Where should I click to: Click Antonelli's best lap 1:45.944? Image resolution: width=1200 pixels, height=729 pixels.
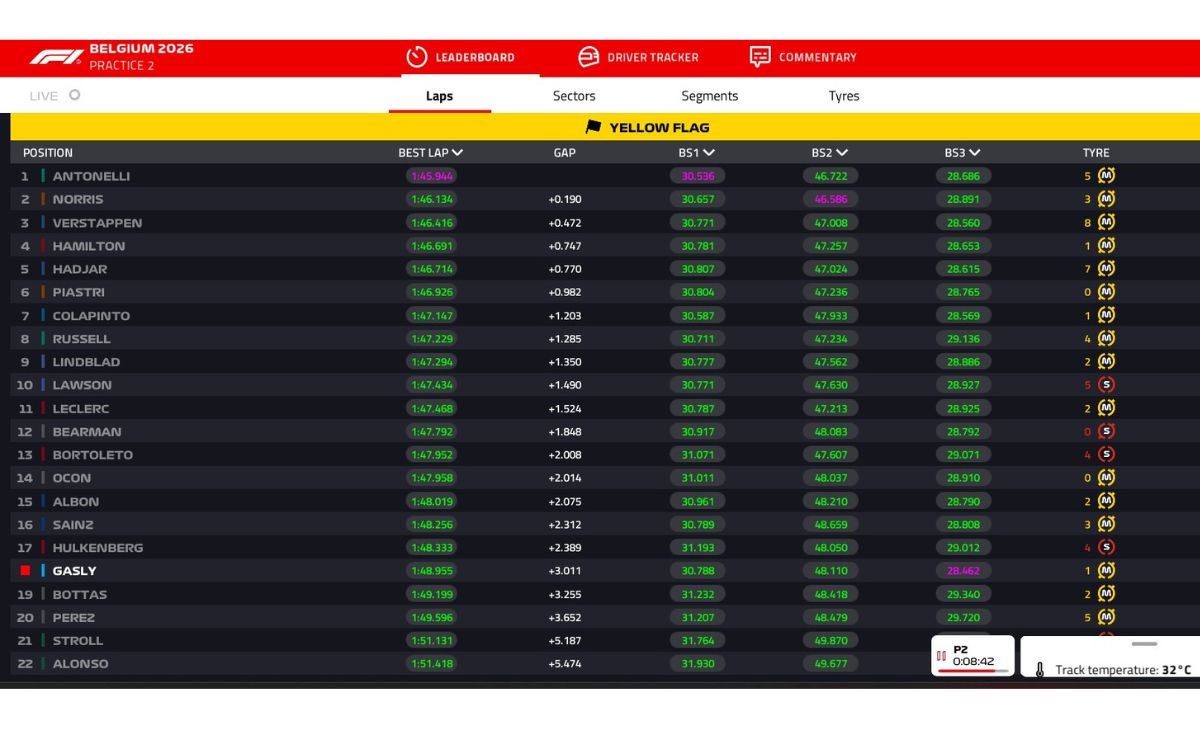pos(431,176)
